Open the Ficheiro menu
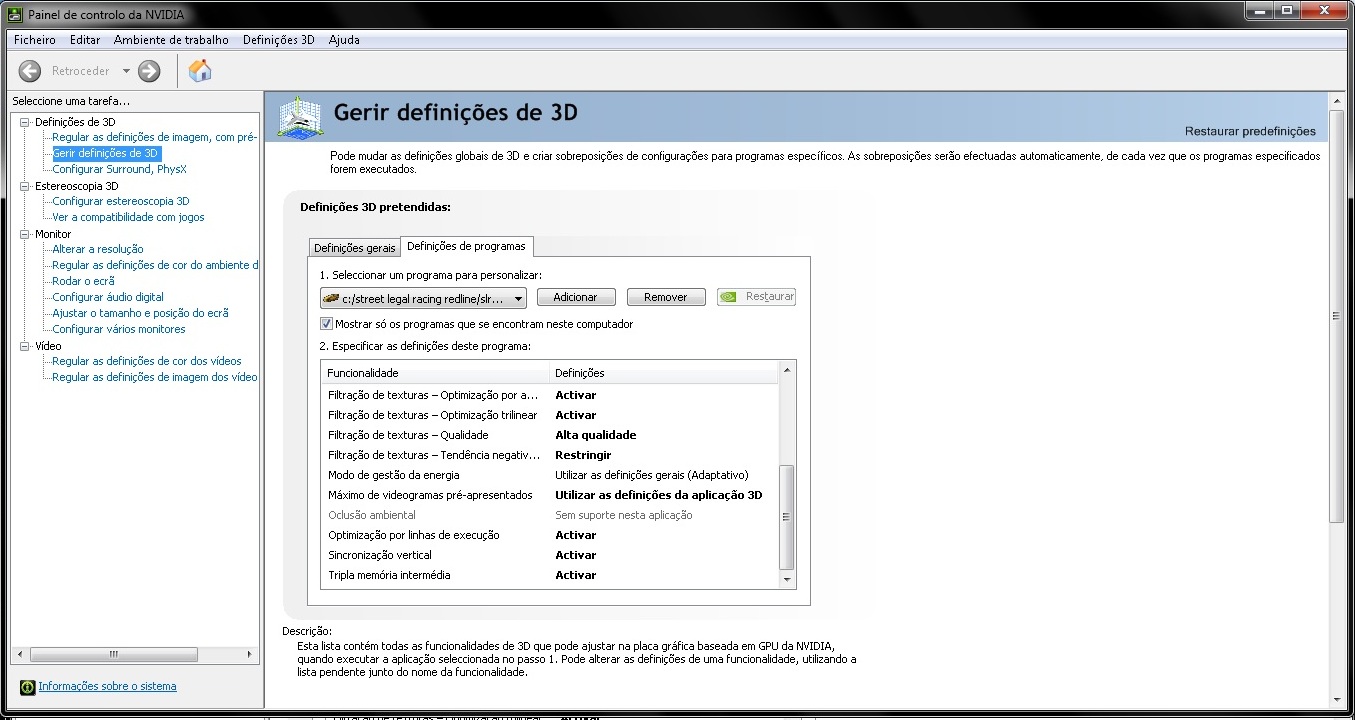 [35, 40]
